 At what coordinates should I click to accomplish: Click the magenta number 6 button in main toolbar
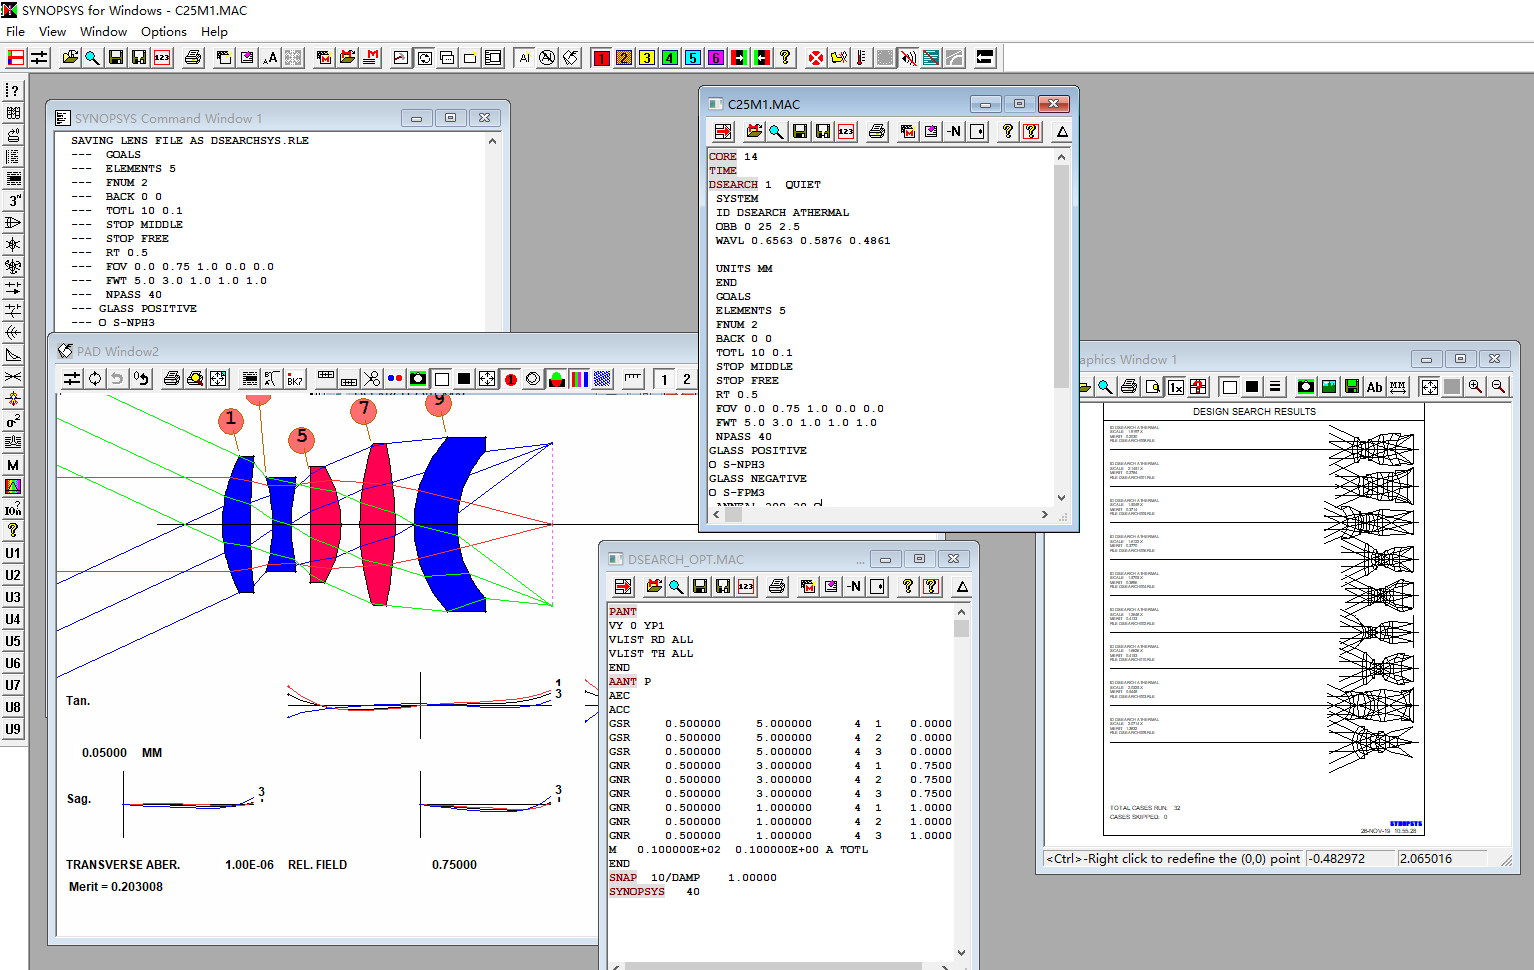(x=716, y=58)
